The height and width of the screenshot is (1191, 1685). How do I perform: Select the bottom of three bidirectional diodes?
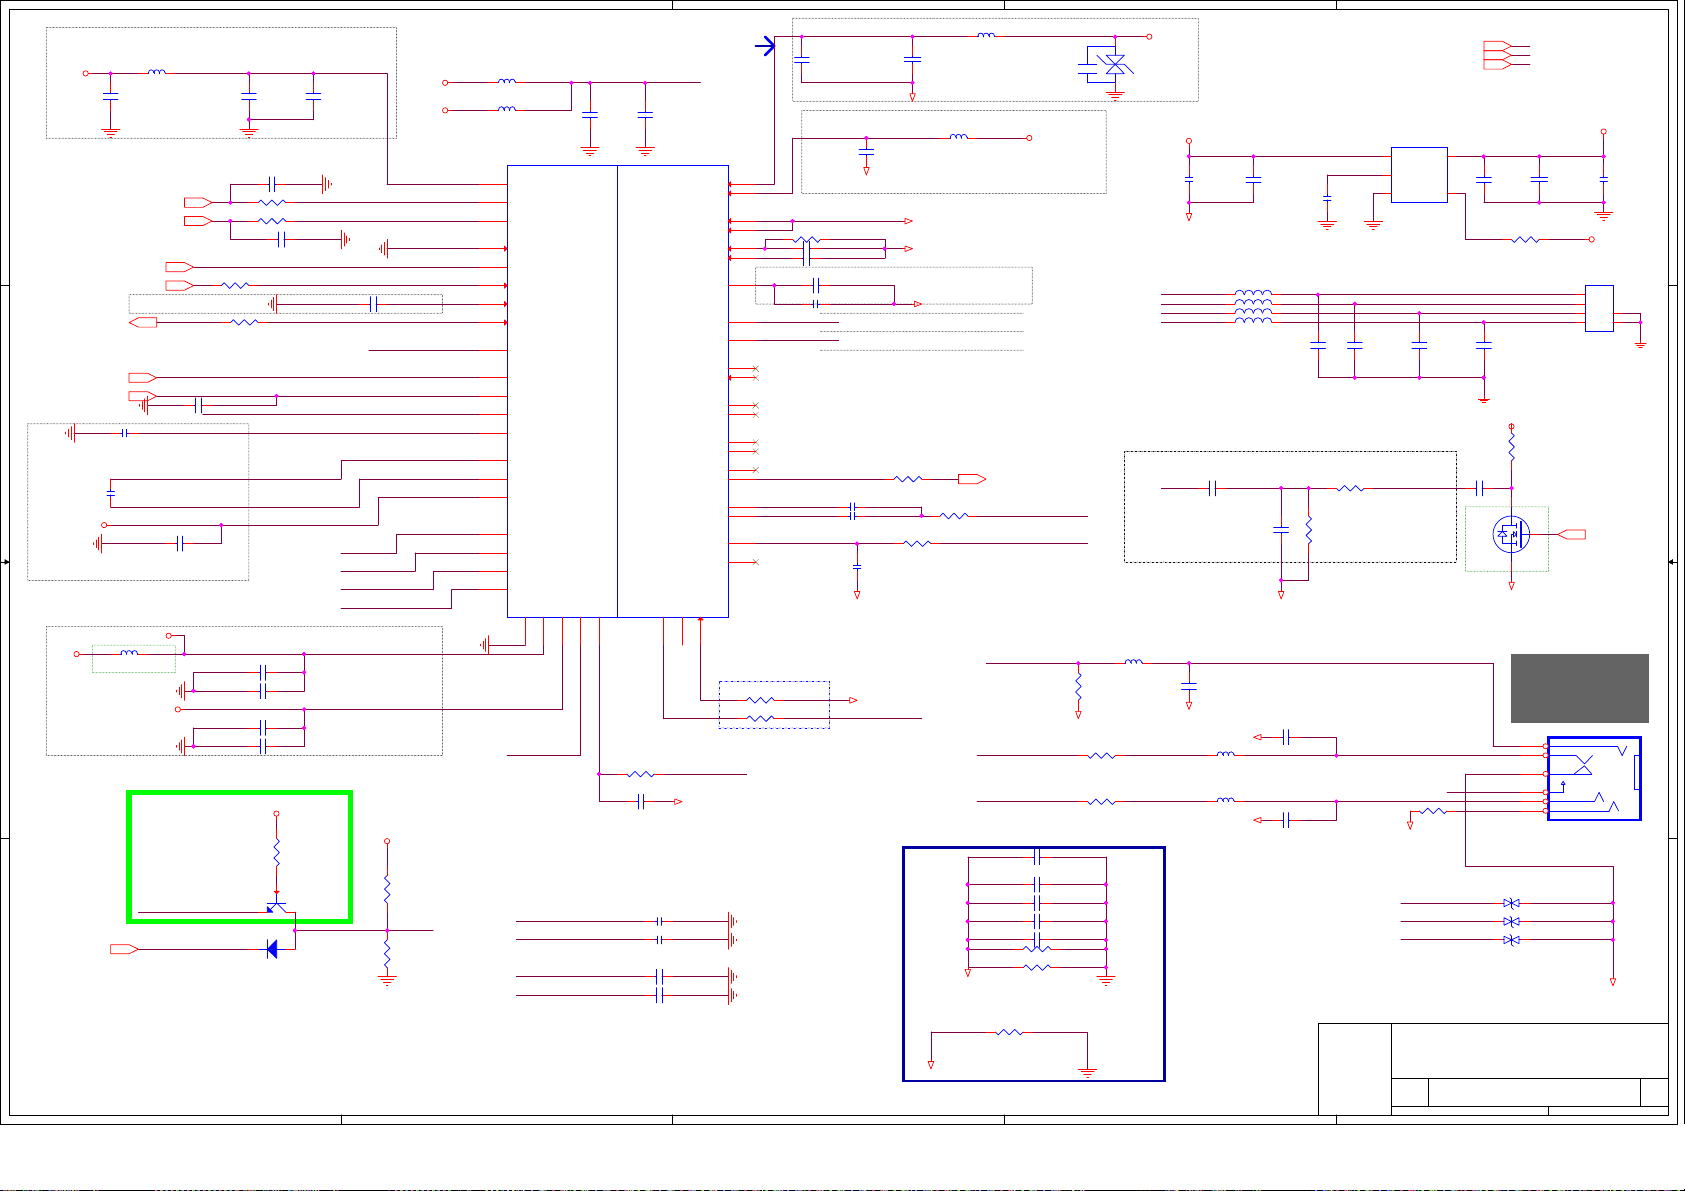(x=1512, y=940)
